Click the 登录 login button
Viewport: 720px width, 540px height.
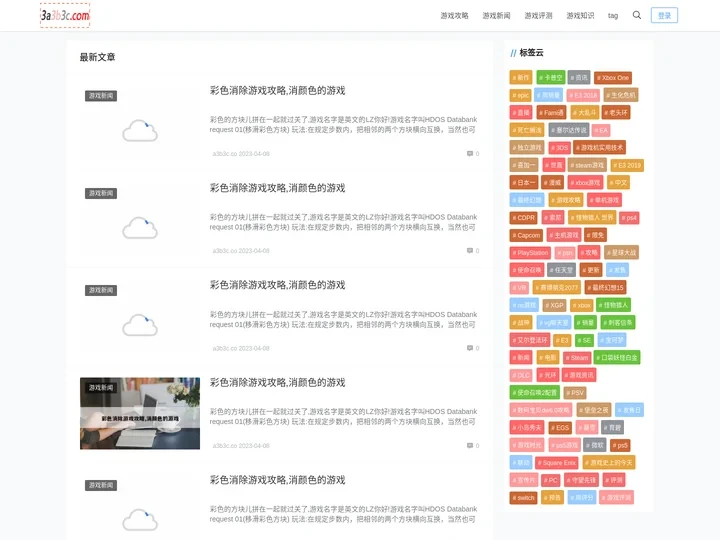pos(664,15)
